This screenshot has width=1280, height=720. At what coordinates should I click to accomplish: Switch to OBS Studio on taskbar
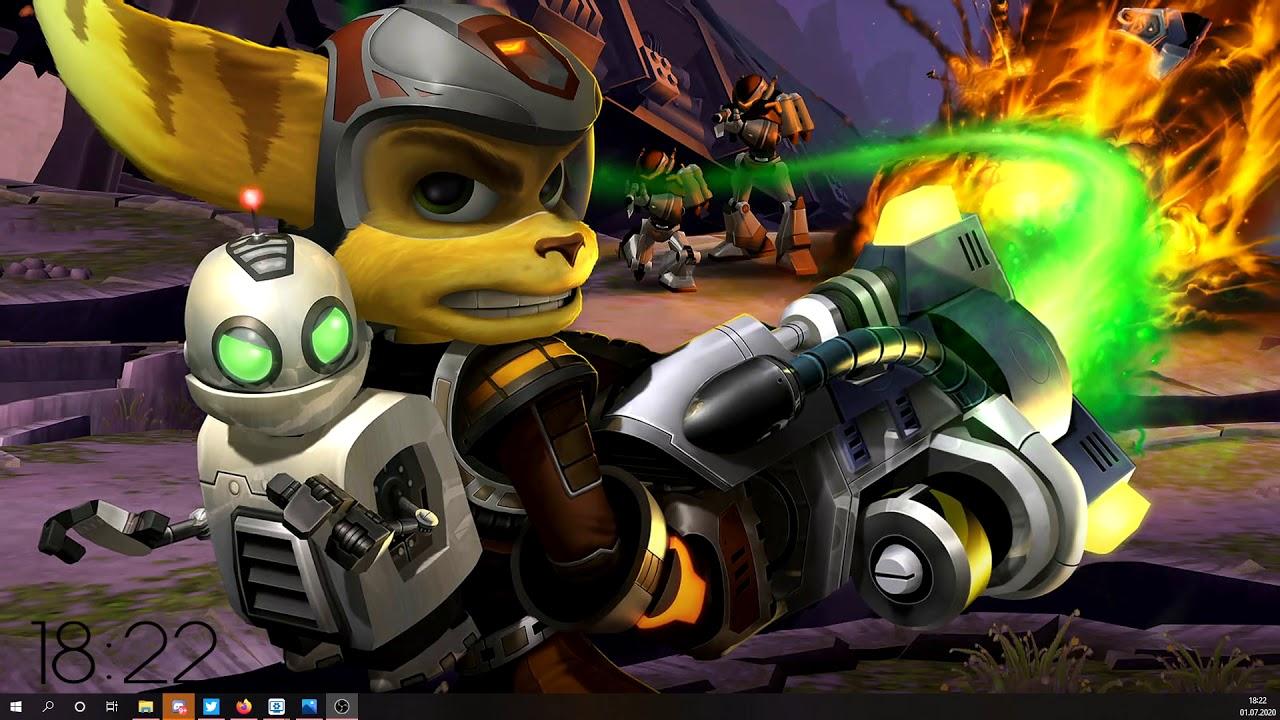pyautogui.click(x=341, y=707)
